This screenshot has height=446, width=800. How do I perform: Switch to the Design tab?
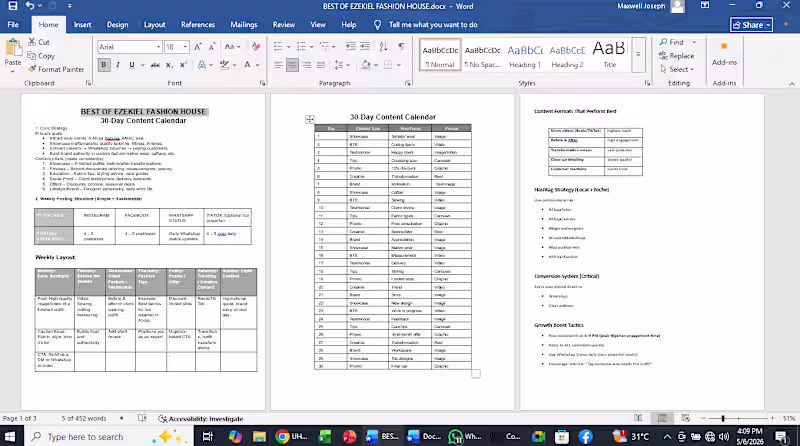click(117, 24)
